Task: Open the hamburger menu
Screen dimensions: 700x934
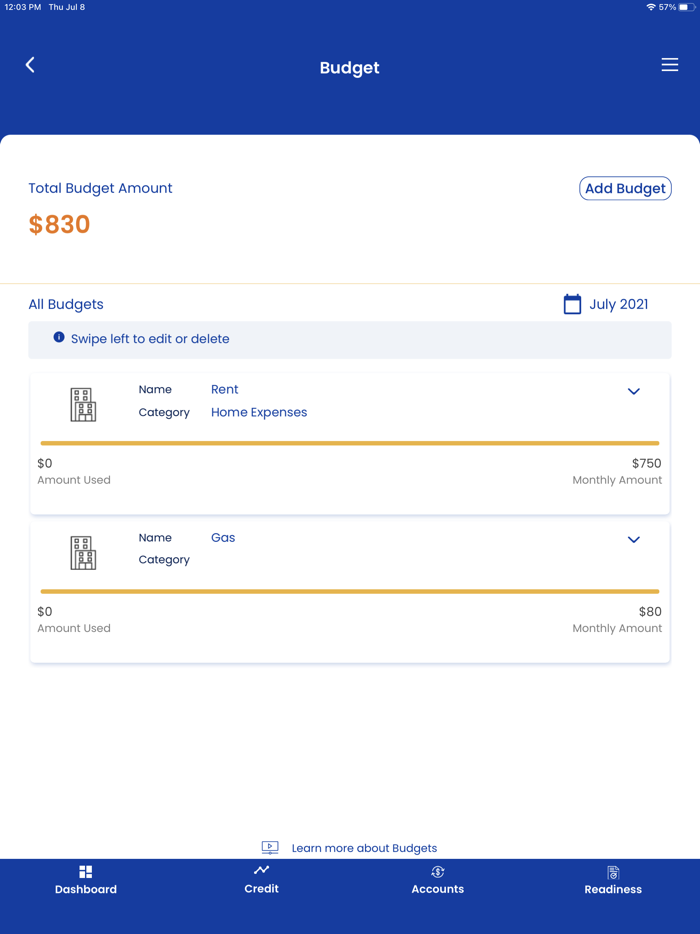Action: [x=669, y=65]
